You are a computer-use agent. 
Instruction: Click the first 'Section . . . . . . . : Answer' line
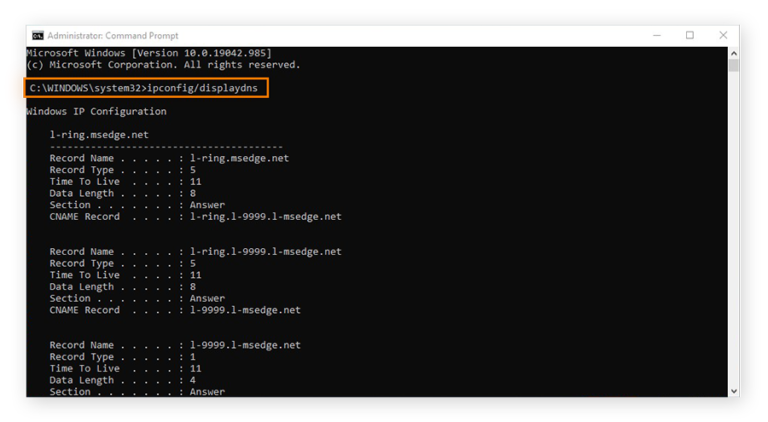coord(137,205)
